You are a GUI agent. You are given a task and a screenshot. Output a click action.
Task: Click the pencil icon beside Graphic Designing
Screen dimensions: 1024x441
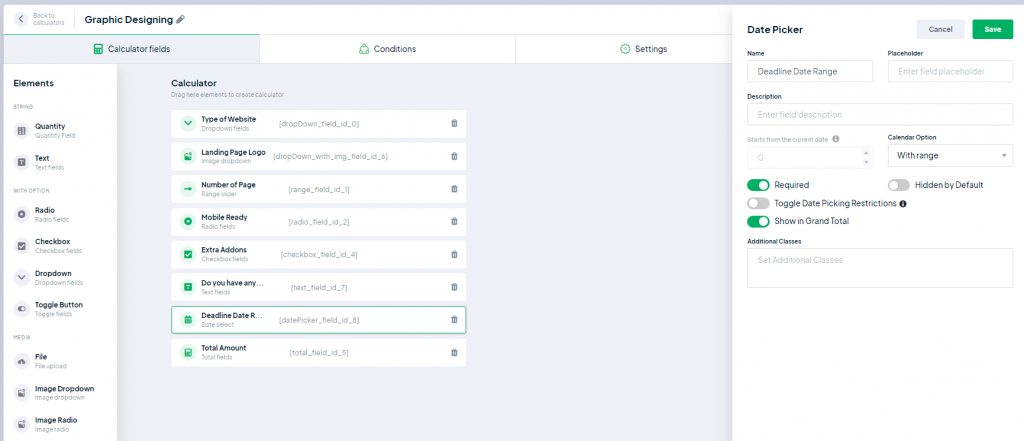(181, 20)
